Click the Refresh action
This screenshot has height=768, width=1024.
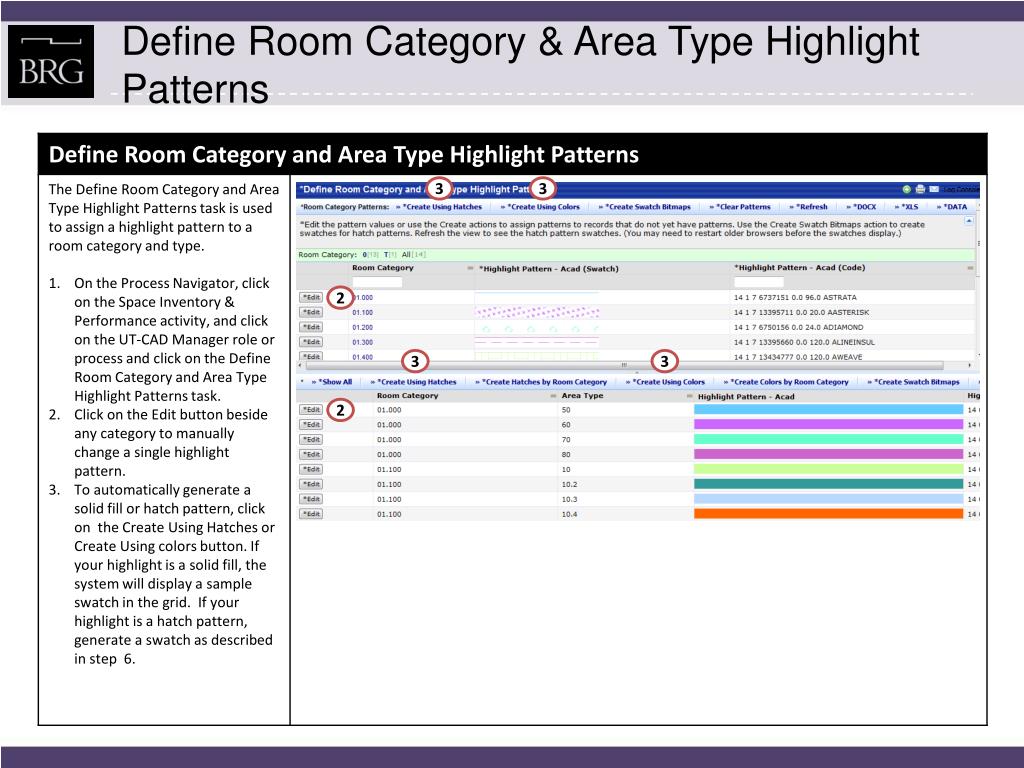click(x=811, y=207)
